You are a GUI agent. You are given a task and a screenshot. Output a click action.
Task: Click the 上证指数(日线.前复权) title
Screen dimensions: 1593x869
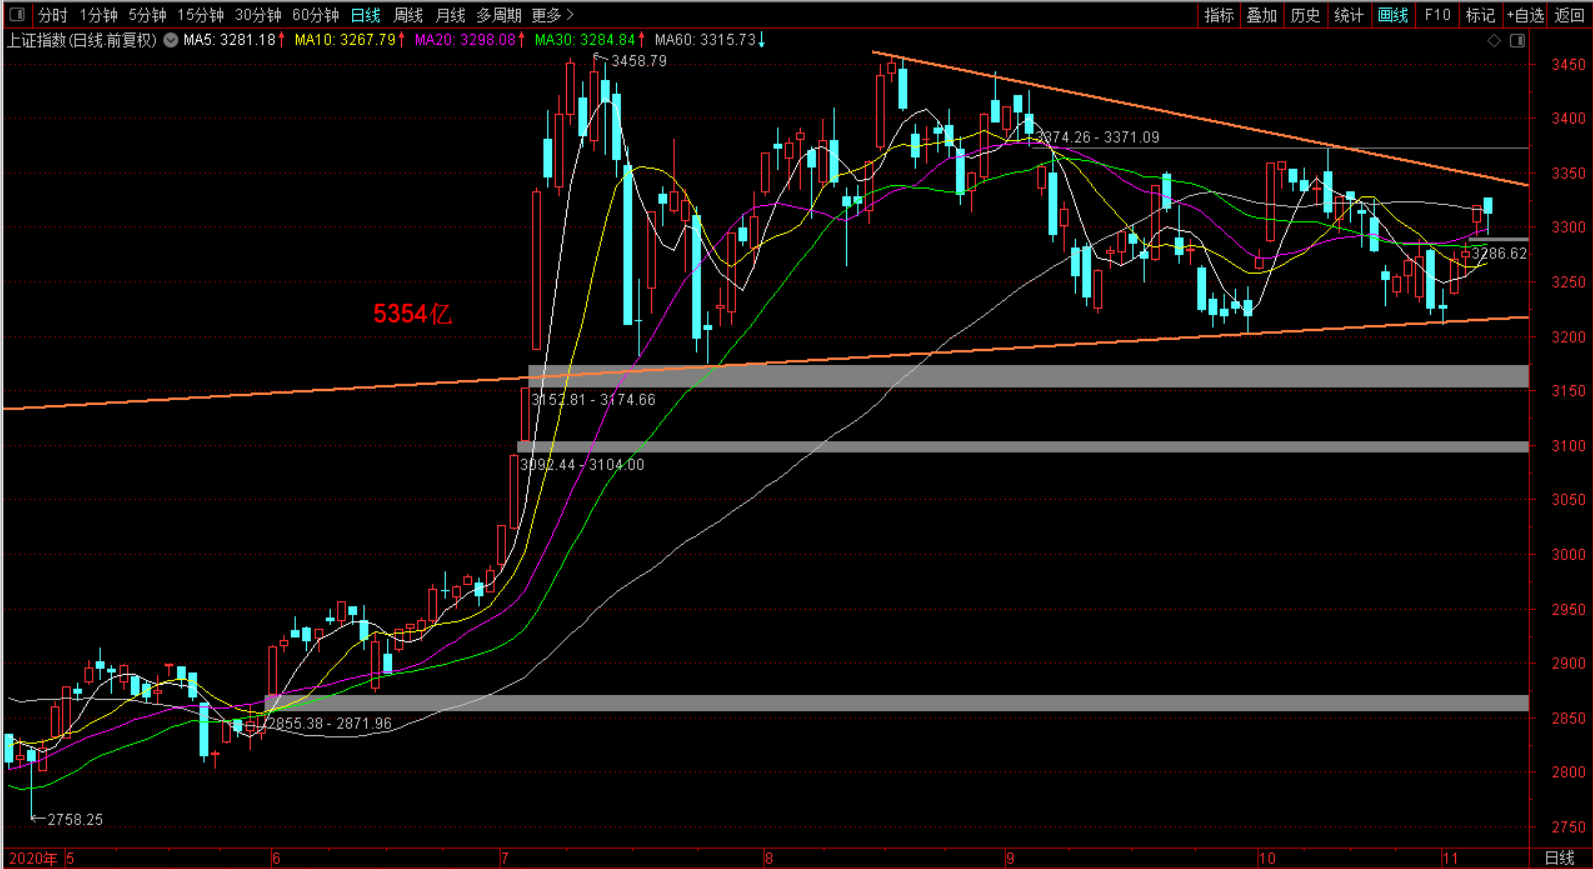(x=82, y=40)
